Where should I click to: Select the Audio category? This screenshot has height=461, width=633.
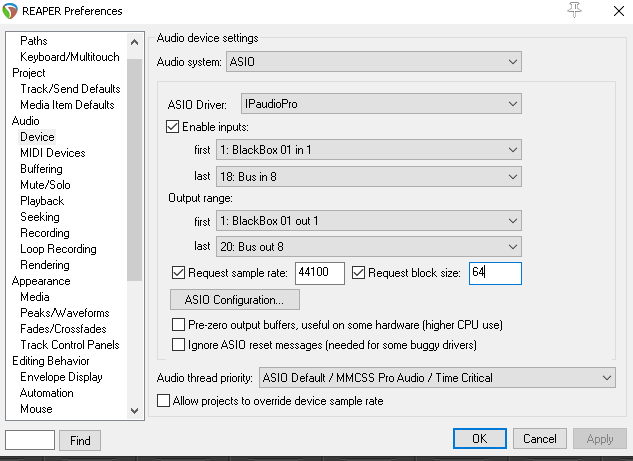26,121
